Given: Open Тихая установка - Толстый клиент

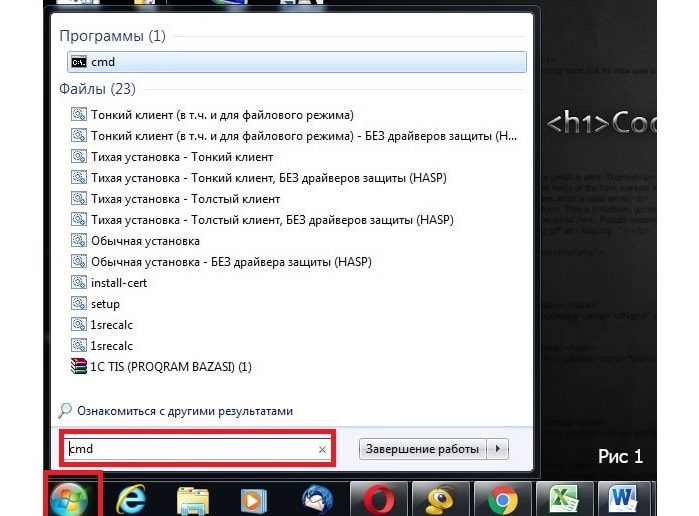Looking at the screenshot, I should (185, 199).
